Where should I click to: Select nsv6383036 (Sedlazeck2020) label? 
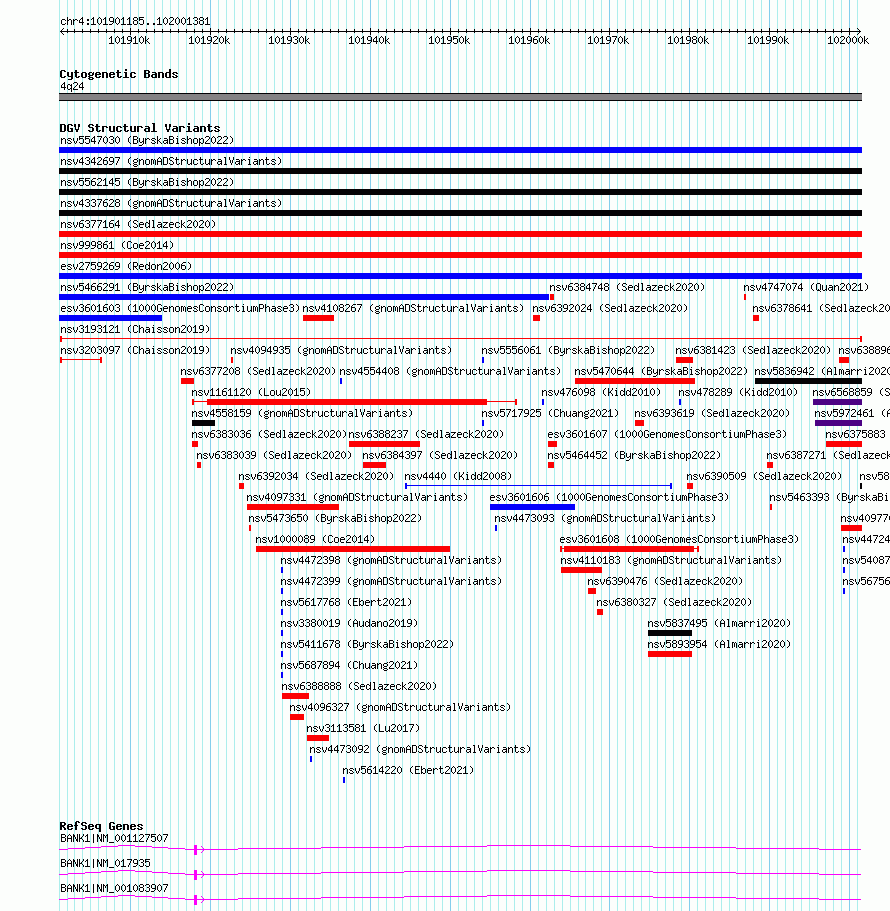click(x=269, y=433)
